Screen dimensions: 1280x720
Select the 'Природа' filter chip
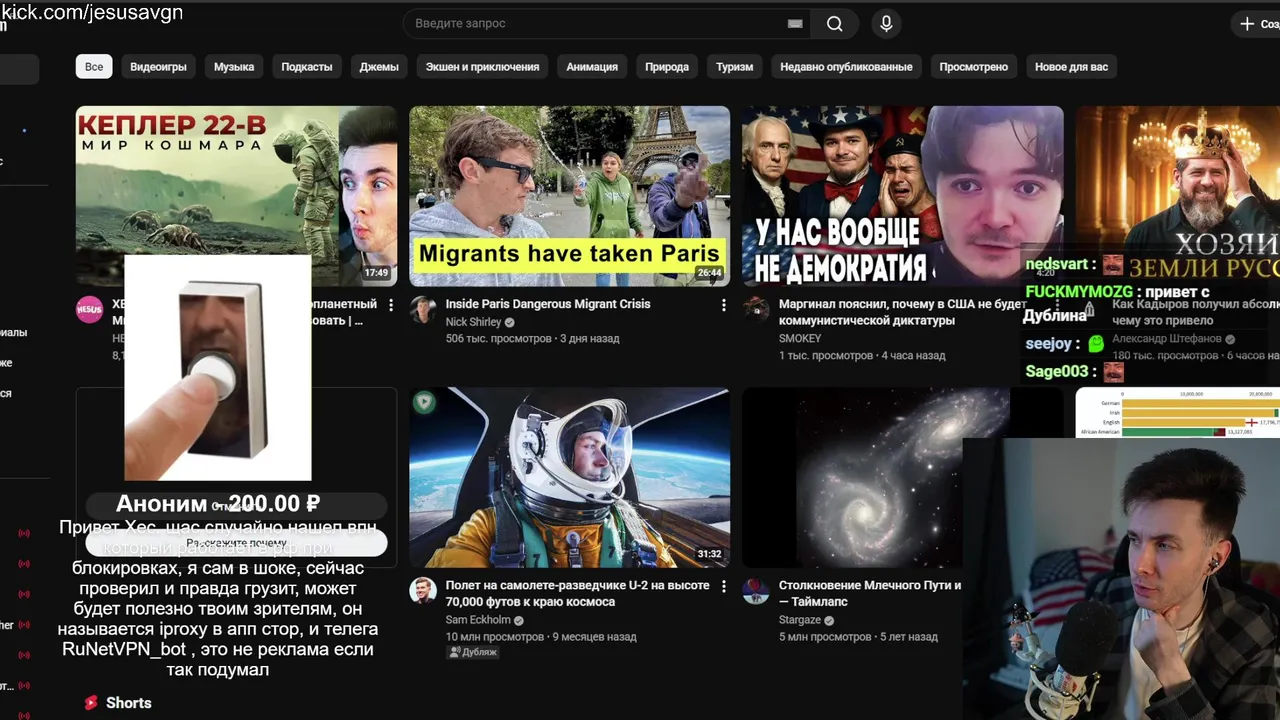pyautogui.click(x=667, y=67)
